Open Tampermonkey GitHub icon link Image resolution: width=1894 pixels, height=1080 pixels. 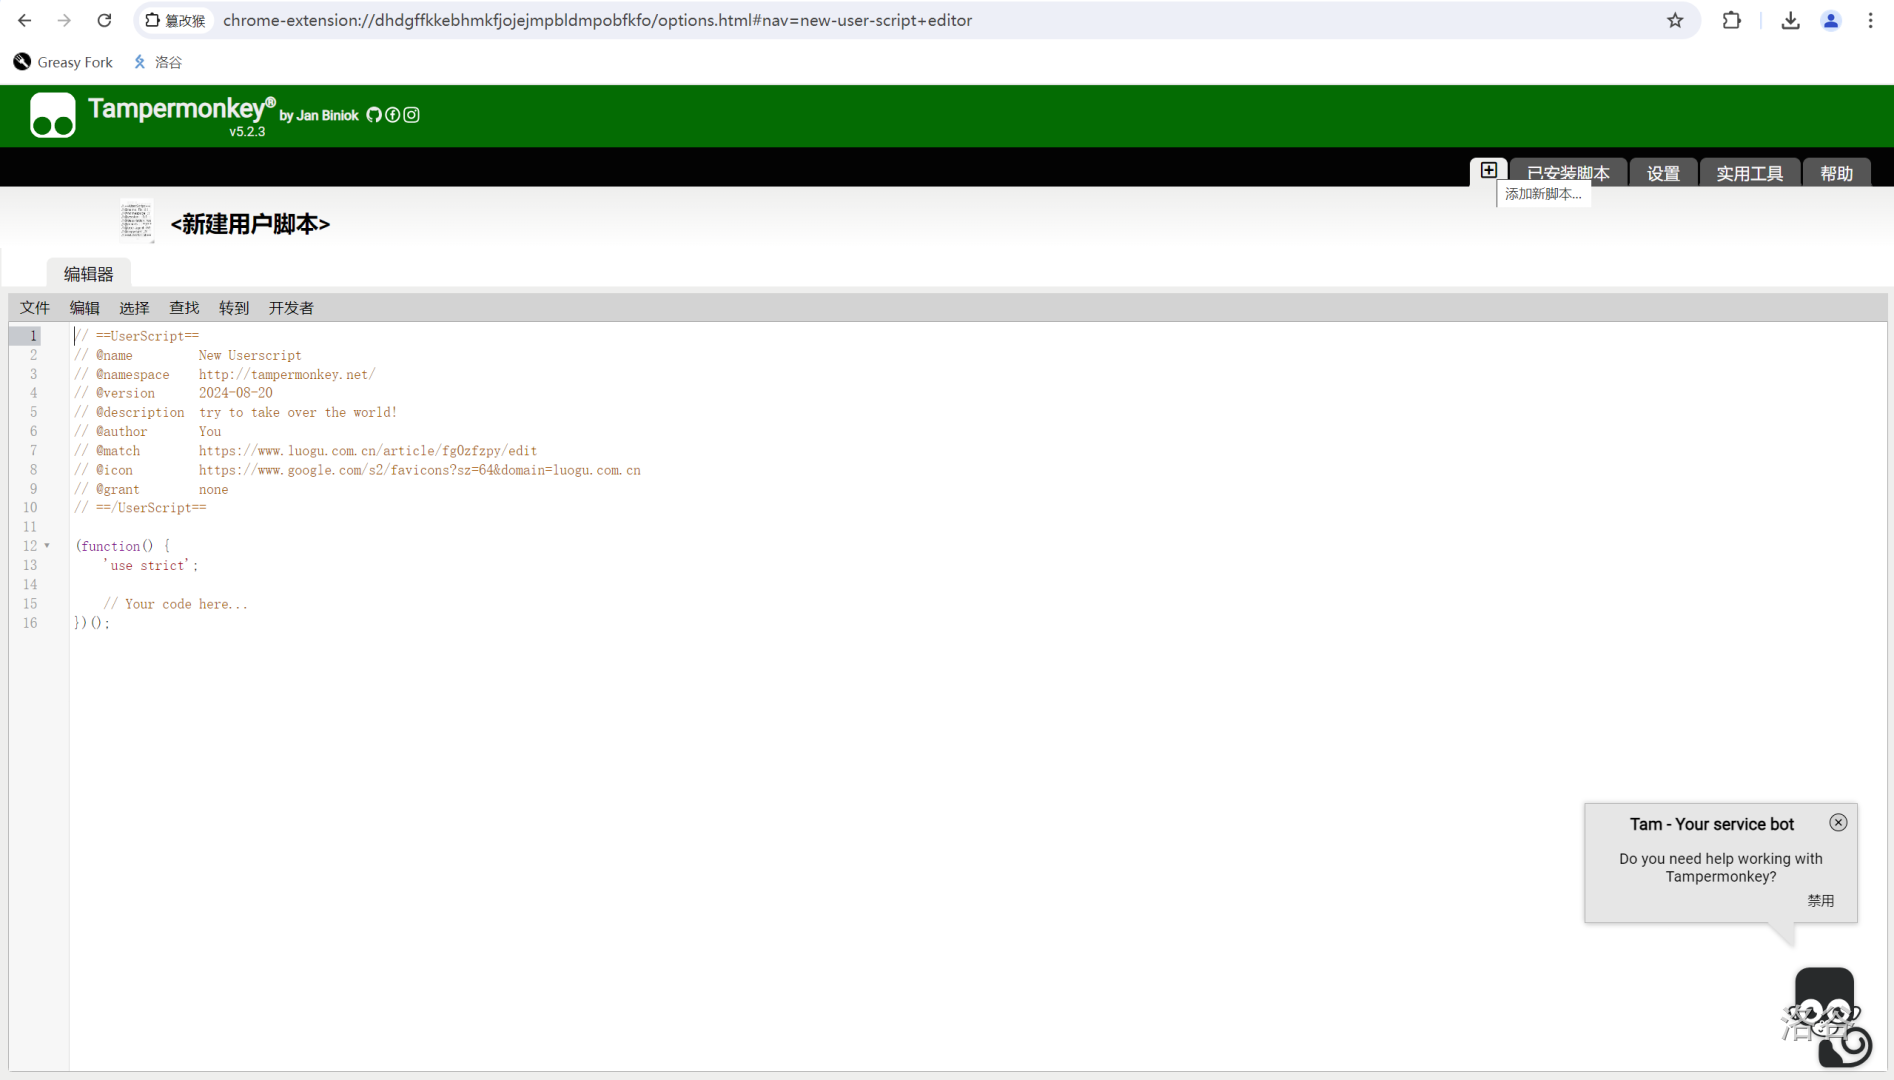point(374,115)
